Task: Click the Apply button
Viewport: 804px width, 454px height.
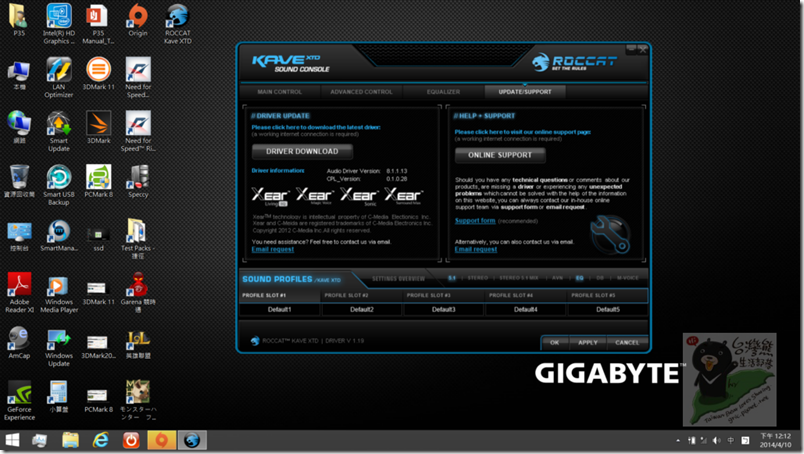Action: click(x=588, y=343)
